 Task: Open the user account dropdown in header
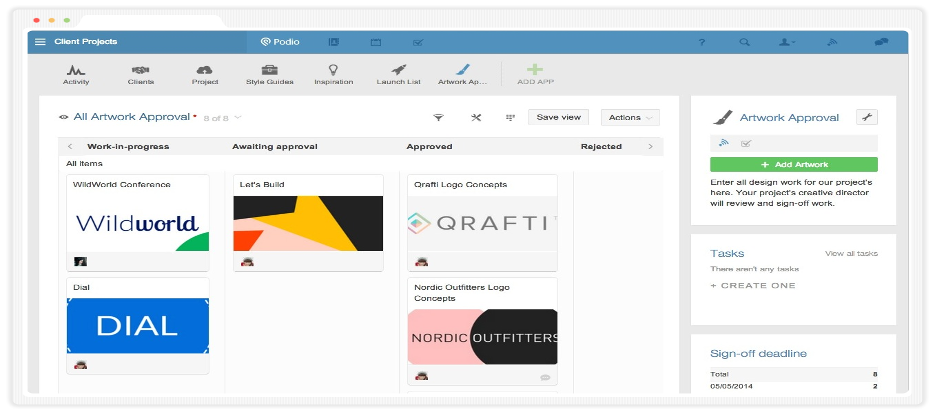point(787,42)
